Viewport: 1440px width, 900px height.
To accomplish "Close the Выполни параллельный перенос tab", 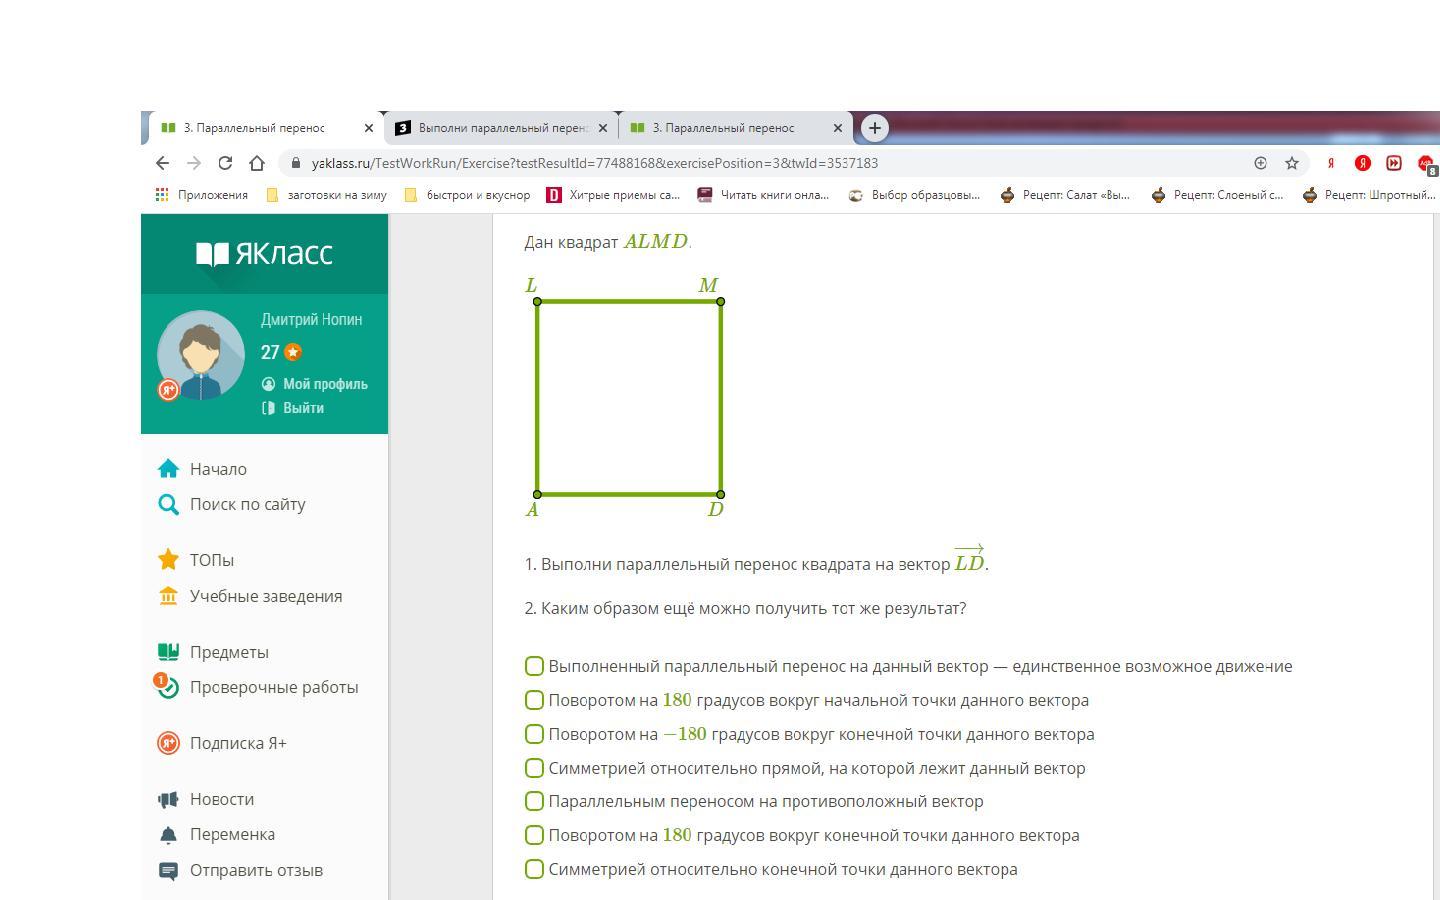I will click(602, 128).
